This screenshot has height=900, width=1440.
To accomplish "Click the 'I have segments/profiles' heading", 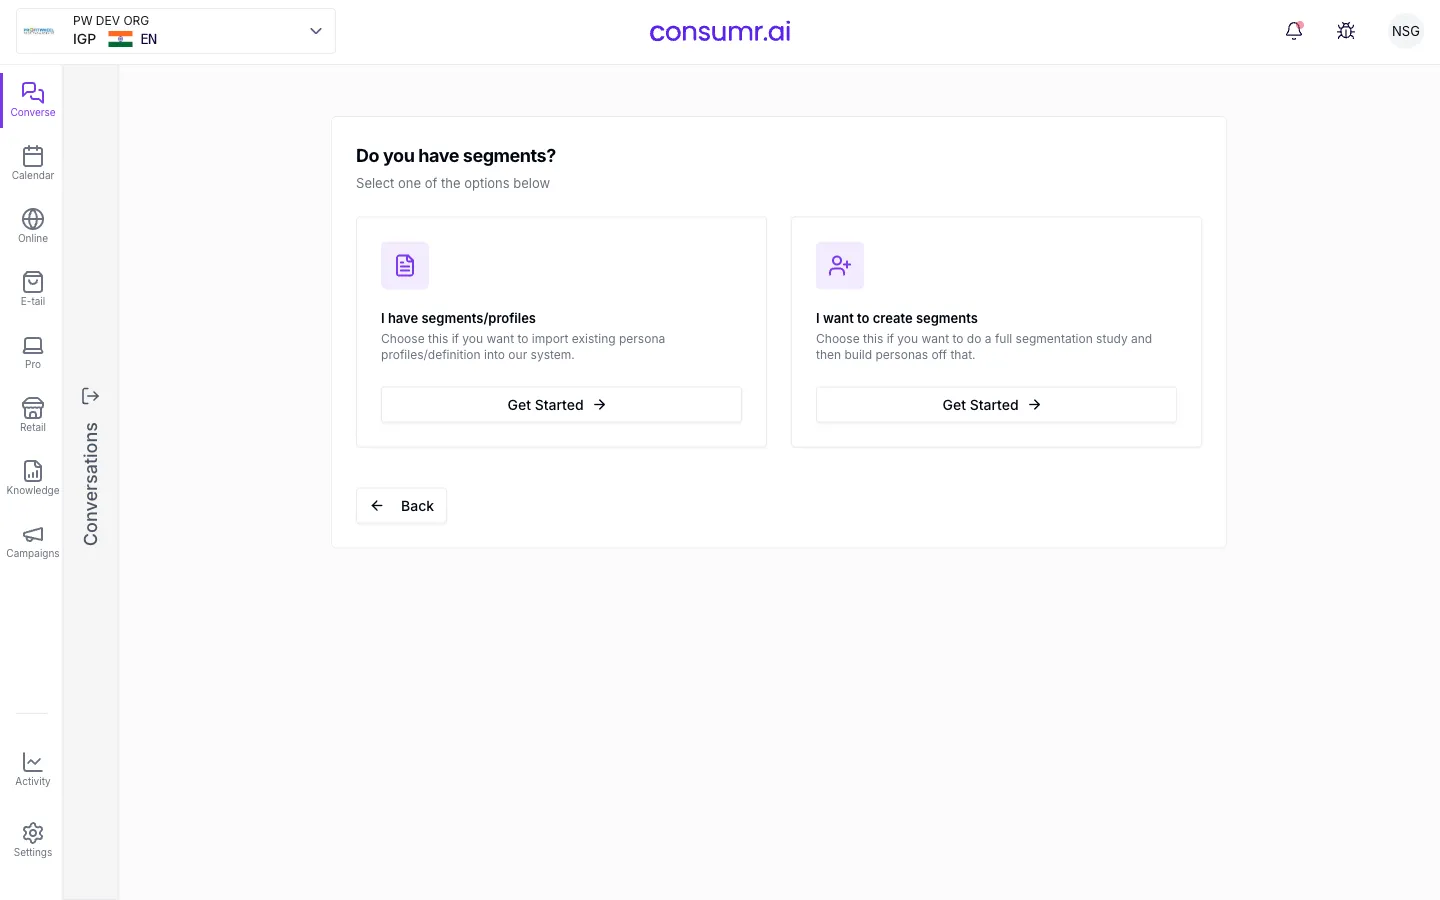I will (x=458, y=318).
